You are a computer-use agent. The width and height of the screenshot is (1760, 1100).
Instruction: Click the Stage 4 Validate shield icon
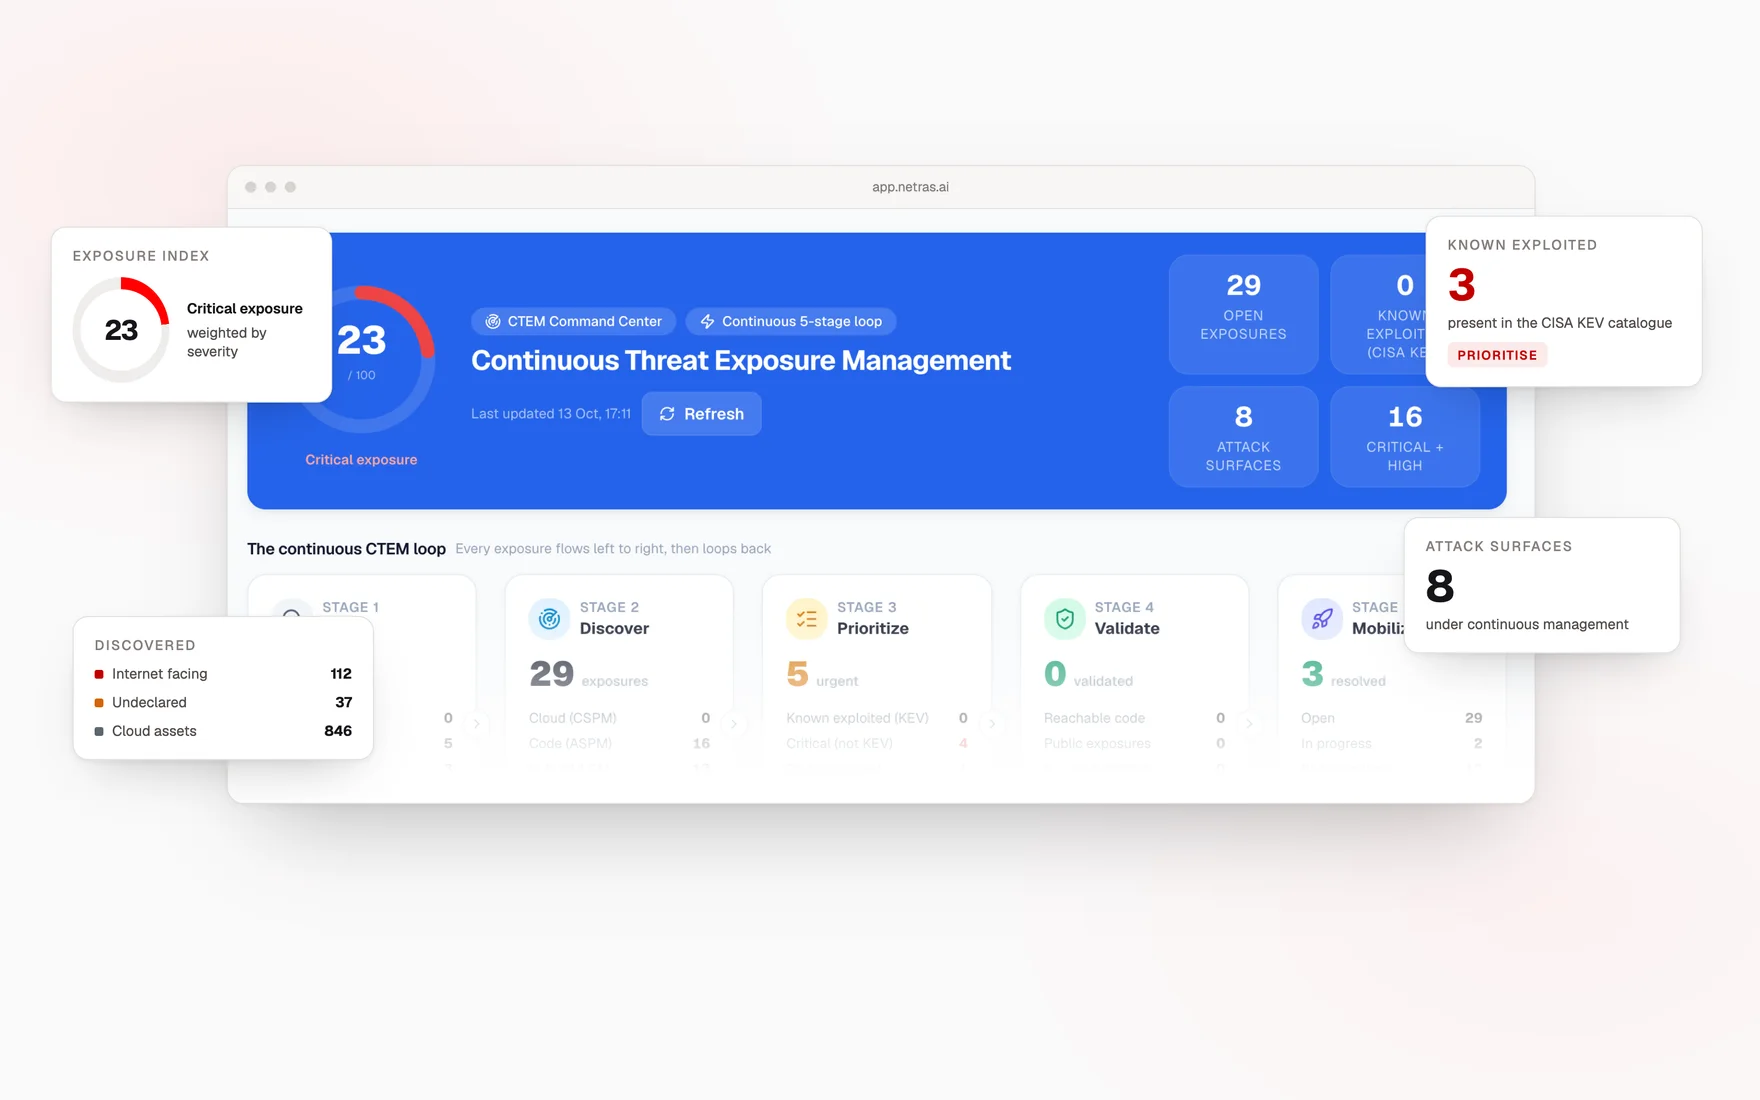click(1064, 619)
